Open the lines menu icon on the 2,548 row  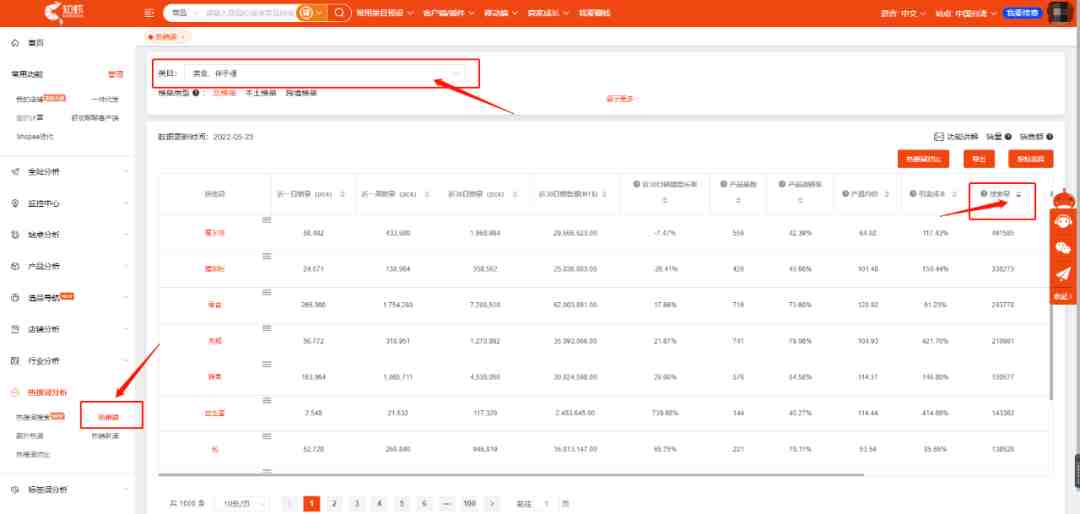click(267, 400)
